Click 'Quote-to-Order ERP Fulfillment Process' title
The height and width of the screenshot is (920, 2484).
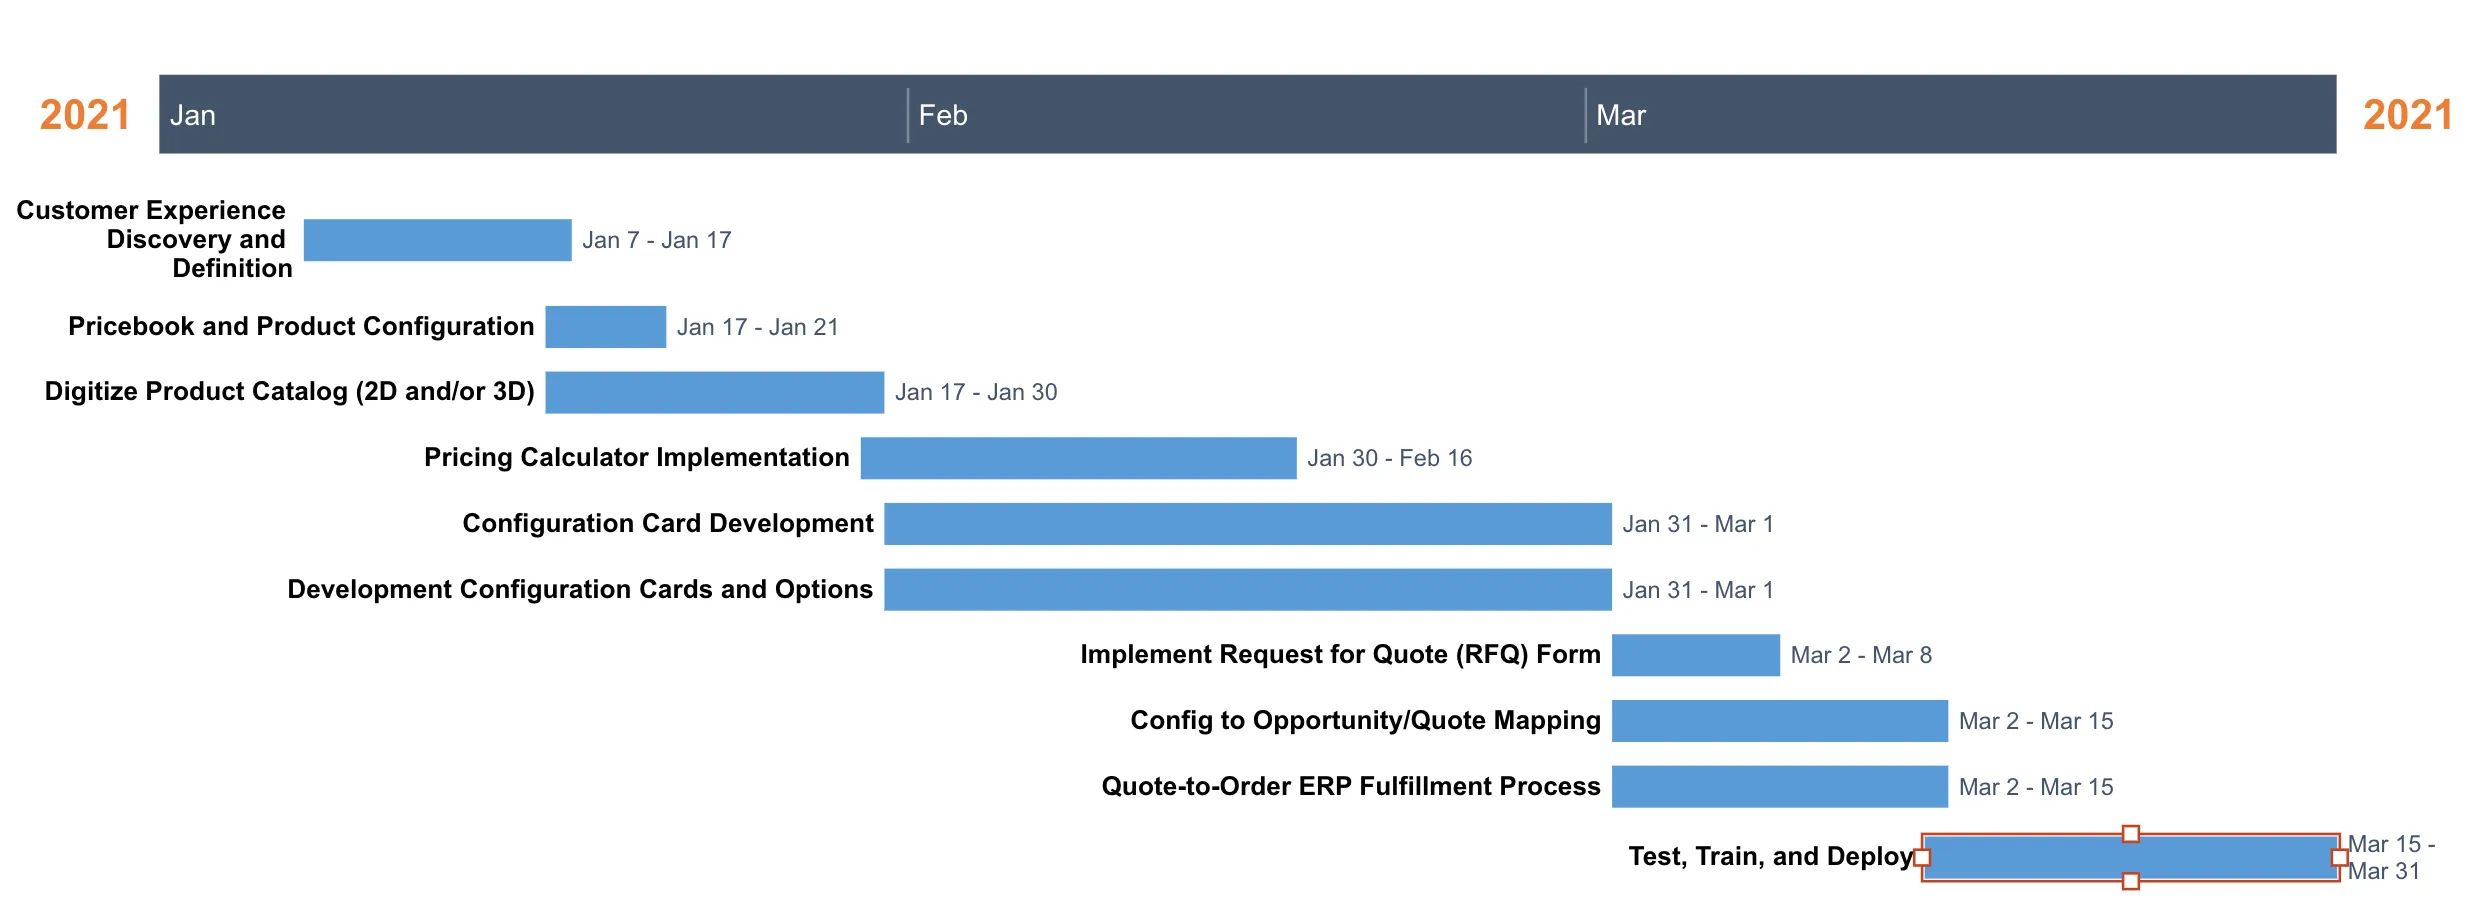coord(1351,787)
